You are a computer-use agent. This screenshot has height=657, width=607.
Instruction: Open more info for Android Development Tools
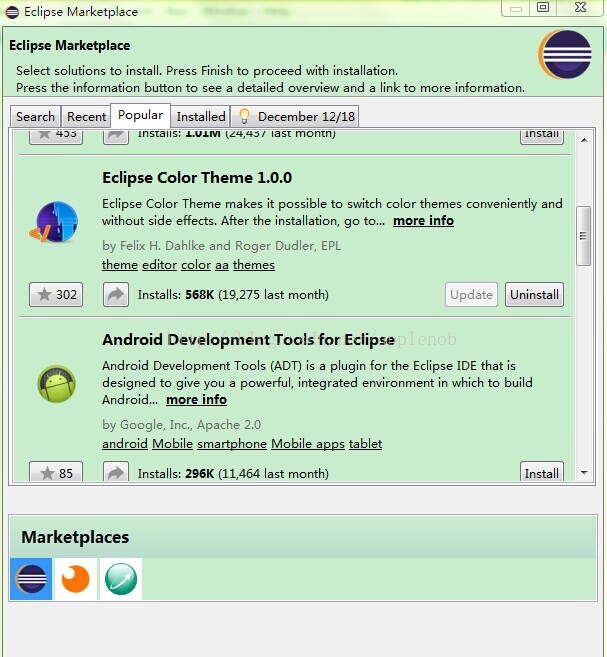(x=196, y=400)
